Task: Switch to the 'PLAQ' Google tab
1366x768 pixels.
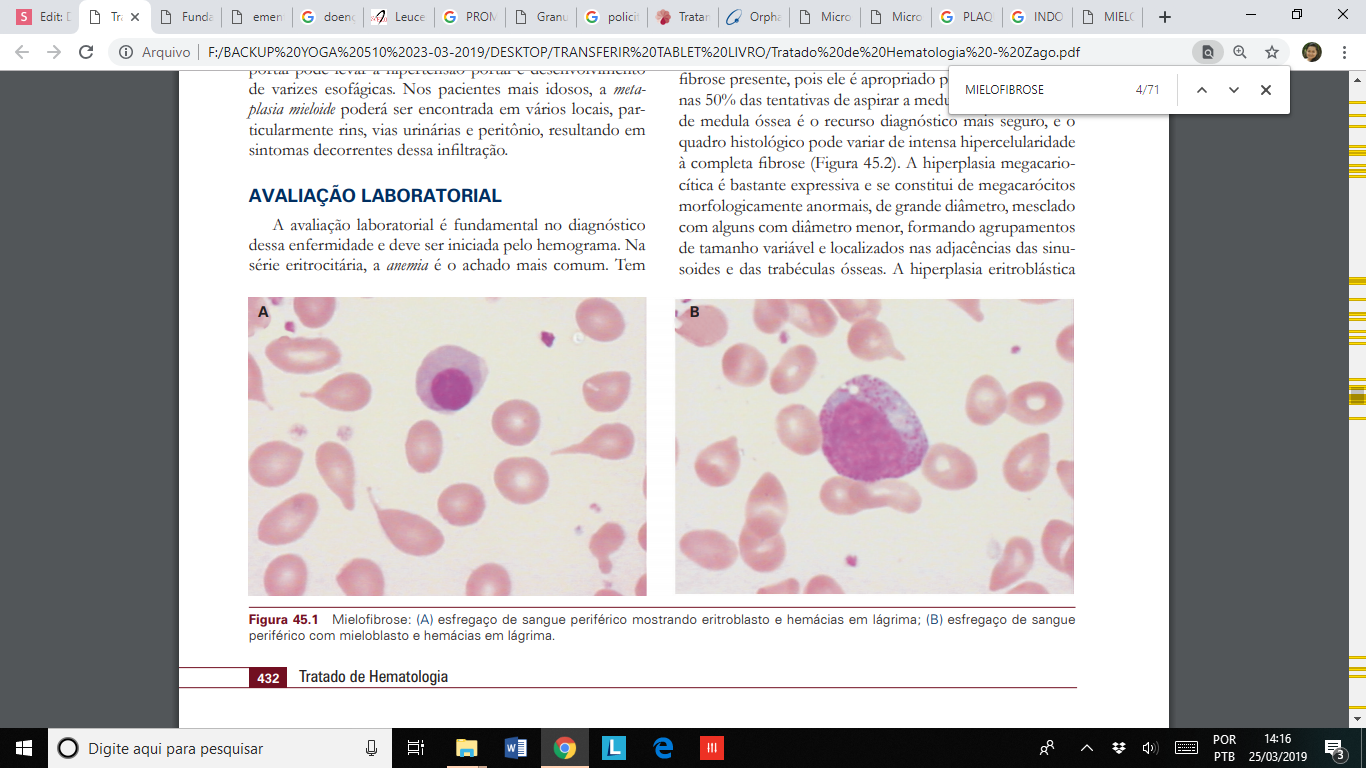Action: point(965,17)
